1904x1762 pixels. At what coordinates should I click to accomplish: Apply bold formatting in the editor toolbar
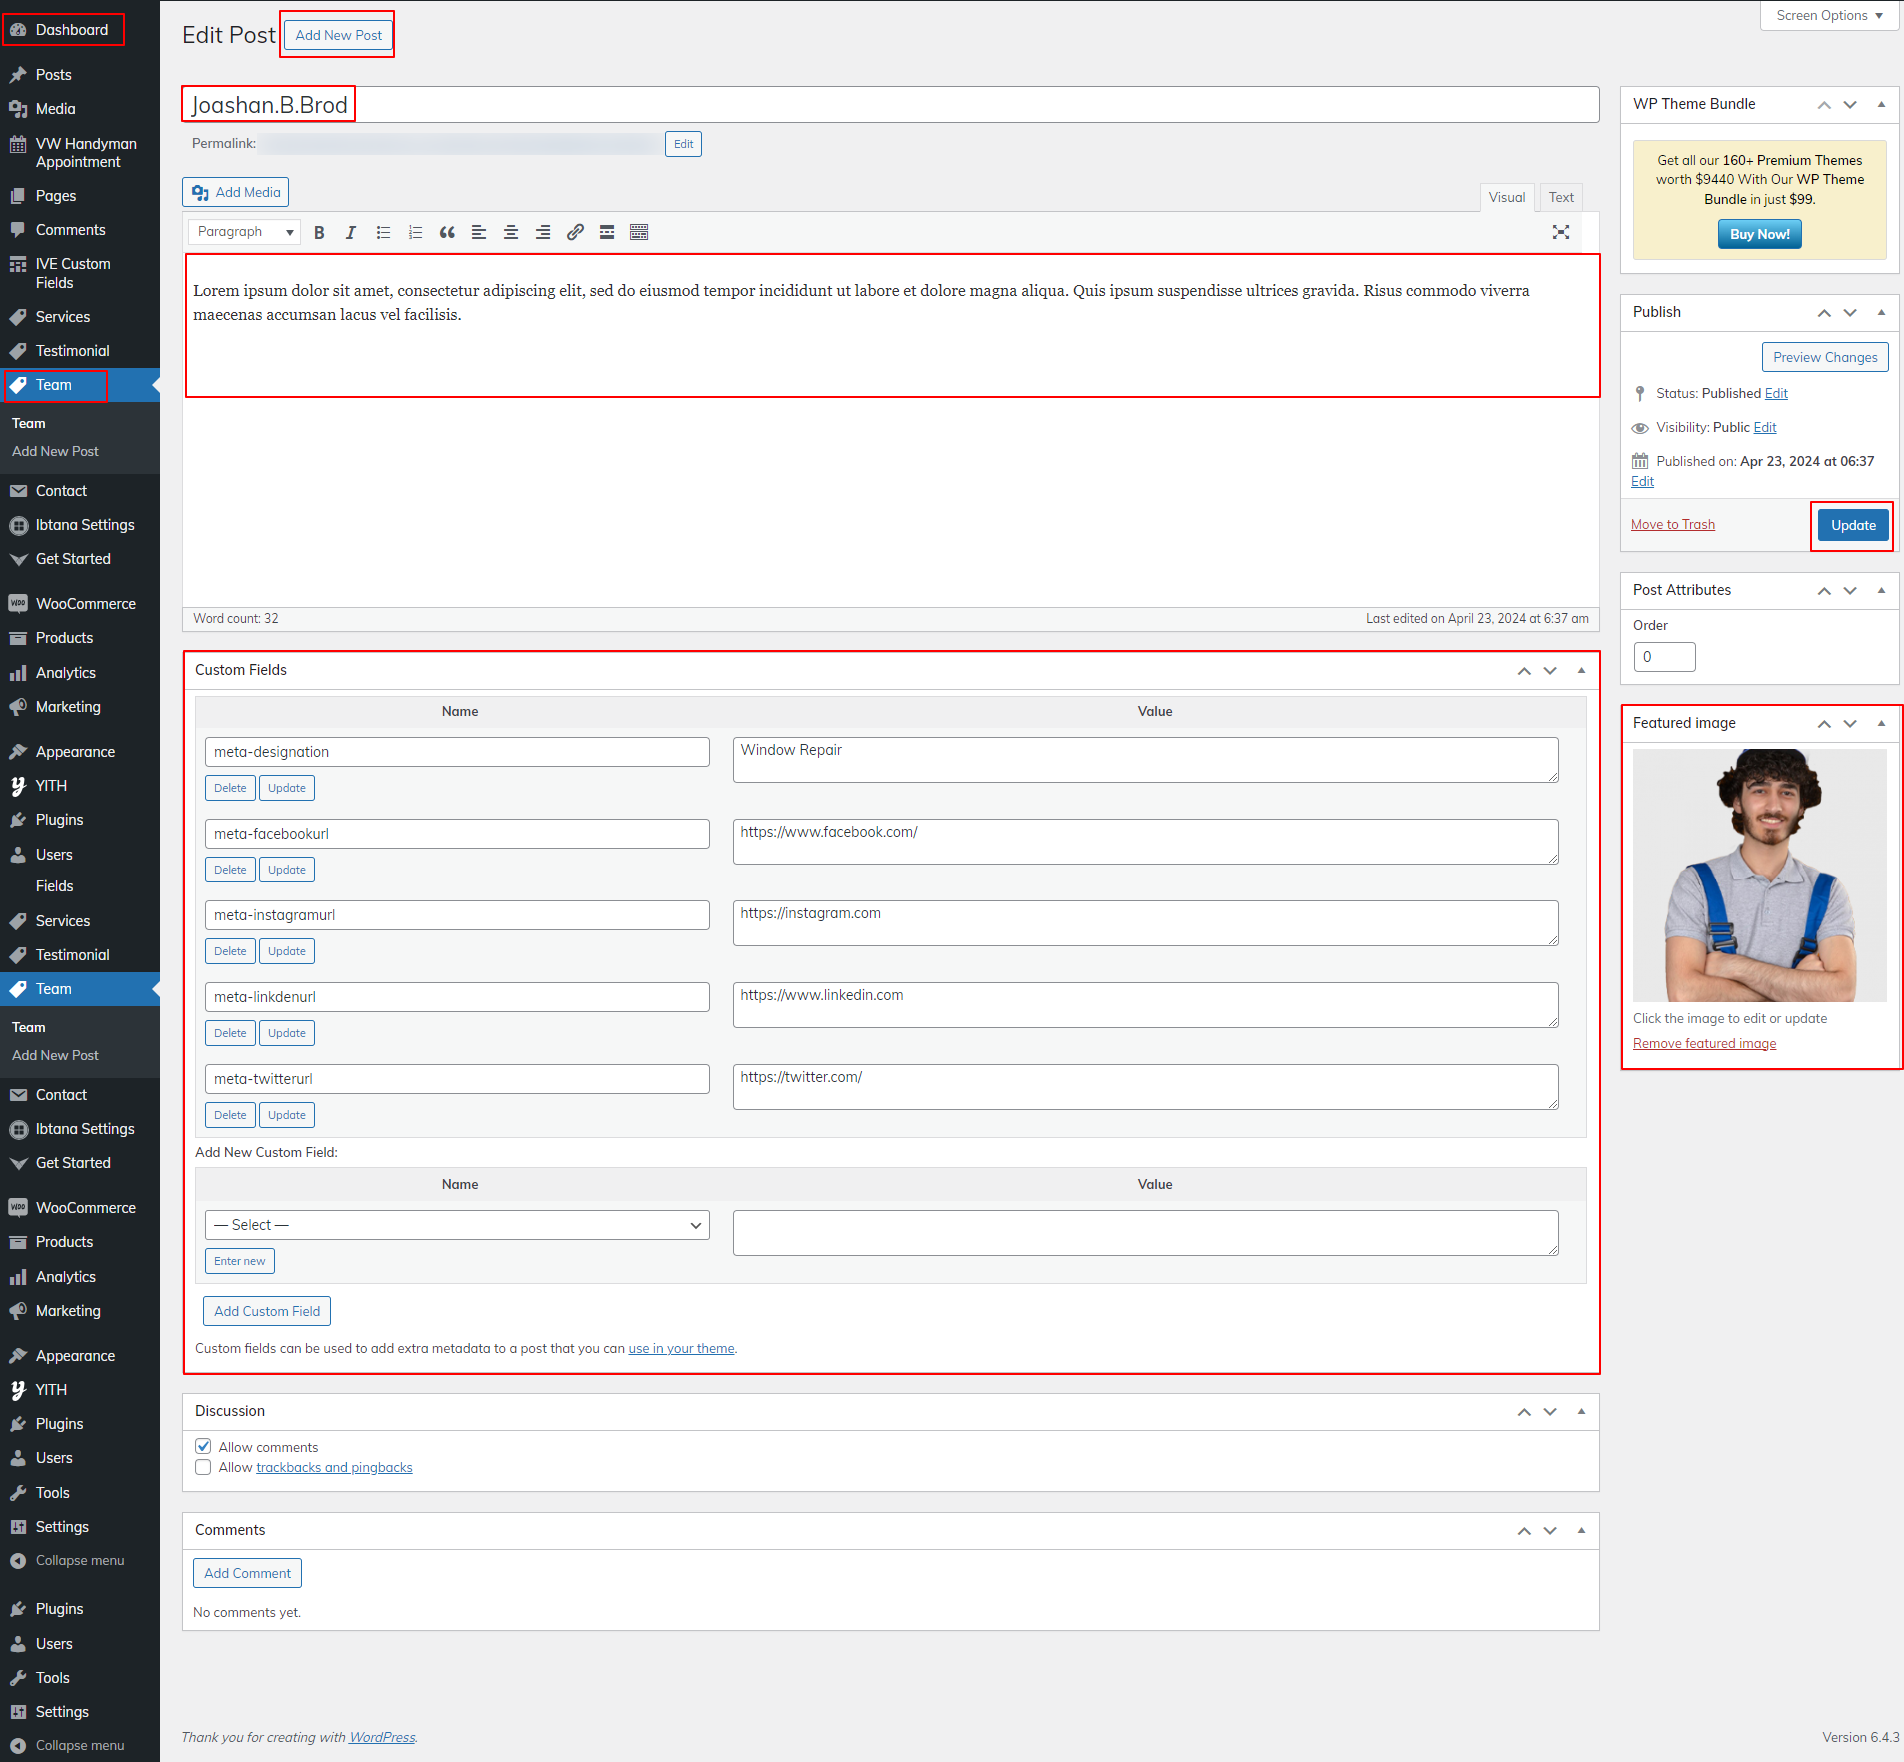click(x=319, y=232)
